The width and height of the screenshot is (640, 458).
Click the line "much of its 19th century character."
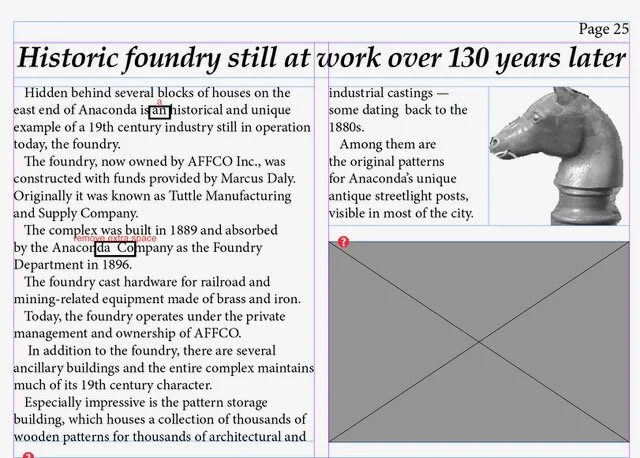click(113, 385)
